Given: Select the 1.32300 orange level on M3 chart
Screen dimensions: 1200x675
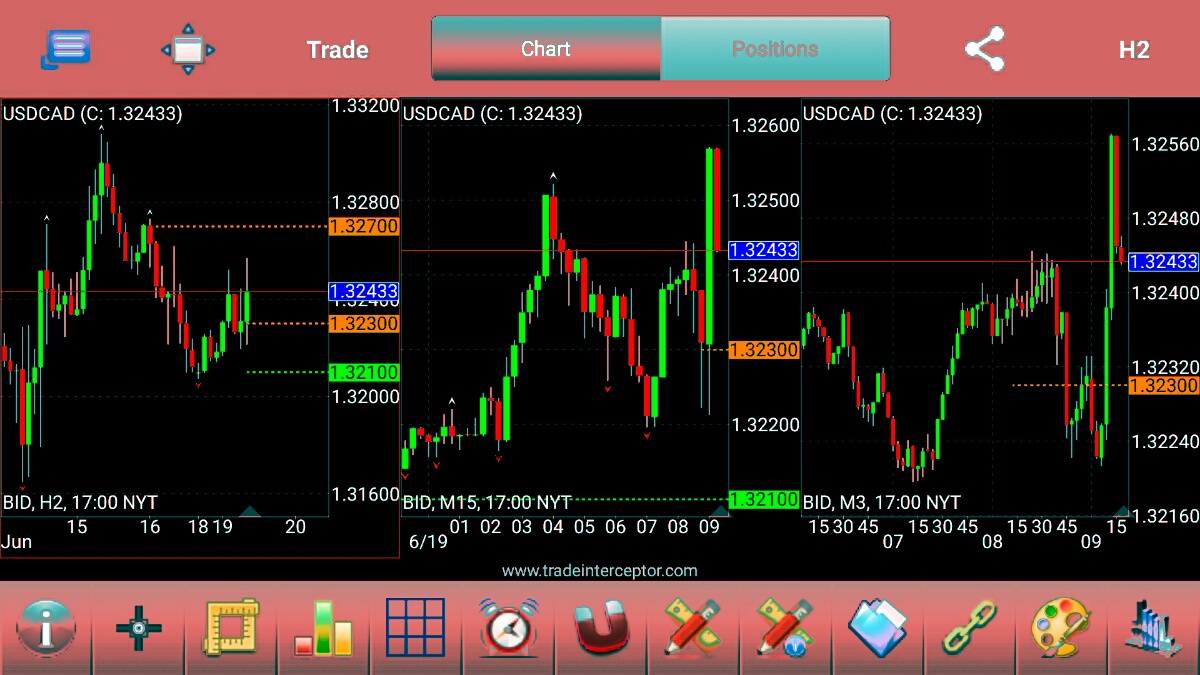Looking at the screenshot, I should point(1164,385).
